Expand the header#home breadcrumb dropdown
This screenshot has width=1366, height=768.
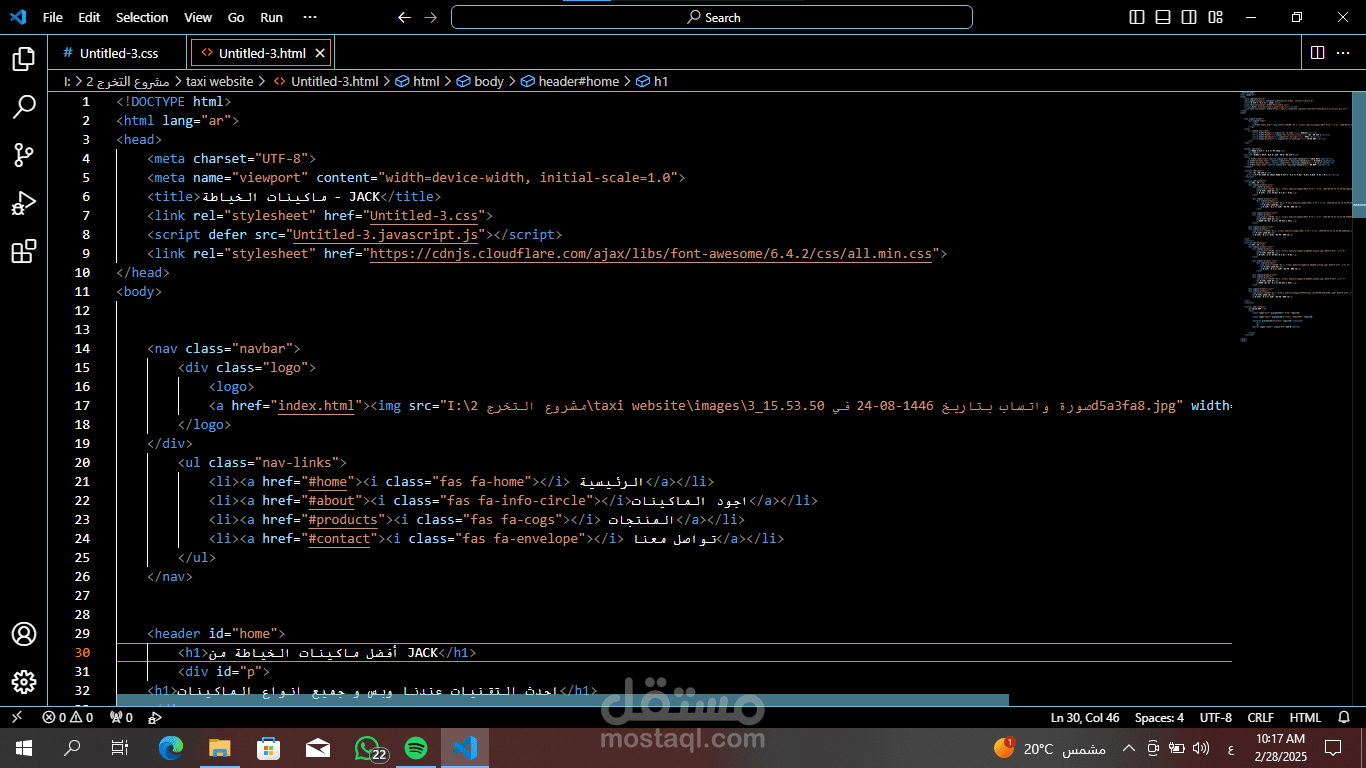571,81
